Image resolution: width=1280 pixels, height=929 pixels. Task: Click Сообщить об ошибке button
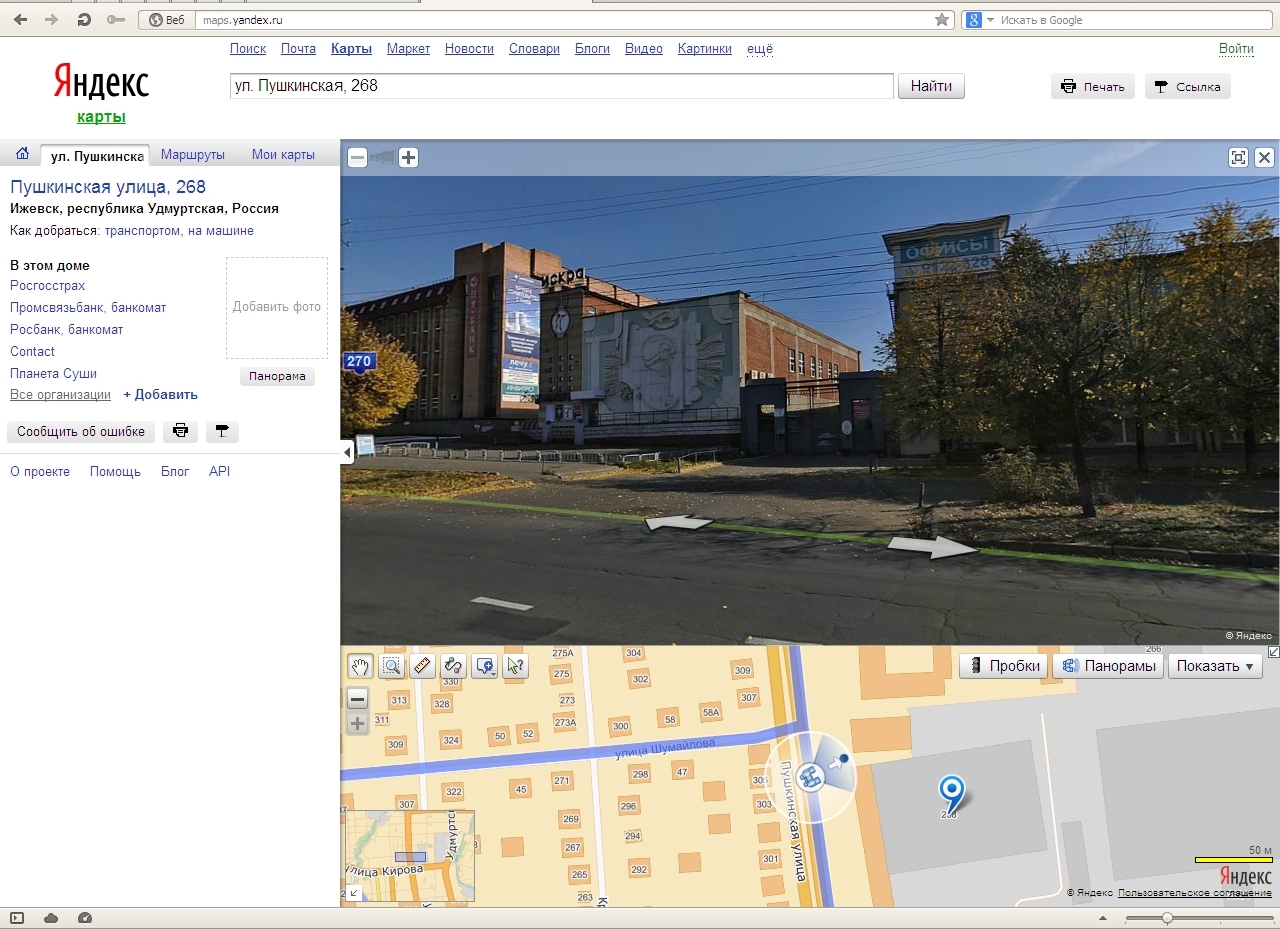(82, 431)
